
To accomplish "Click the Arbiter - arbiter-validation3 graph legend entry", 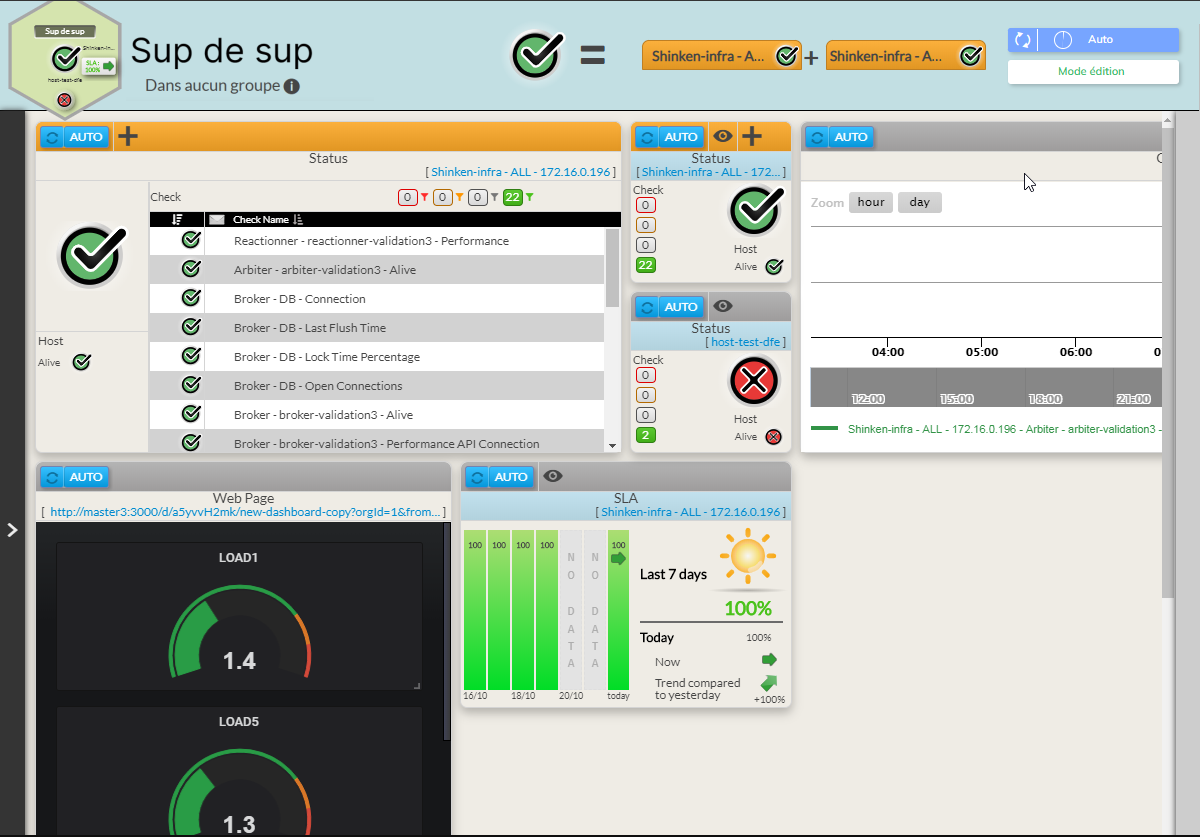I will pyautogui.click(x=986, y=429).
